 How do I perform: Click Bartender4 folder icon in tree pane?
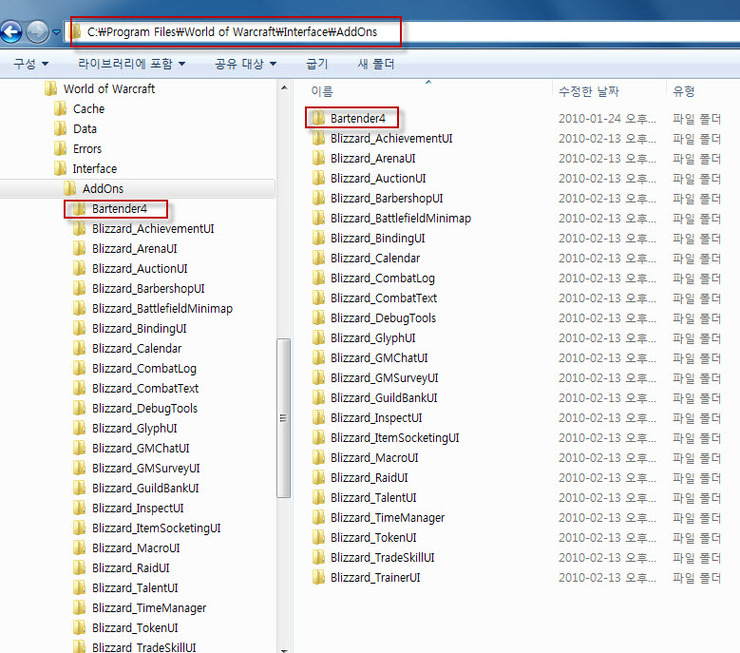click(79, 209)
